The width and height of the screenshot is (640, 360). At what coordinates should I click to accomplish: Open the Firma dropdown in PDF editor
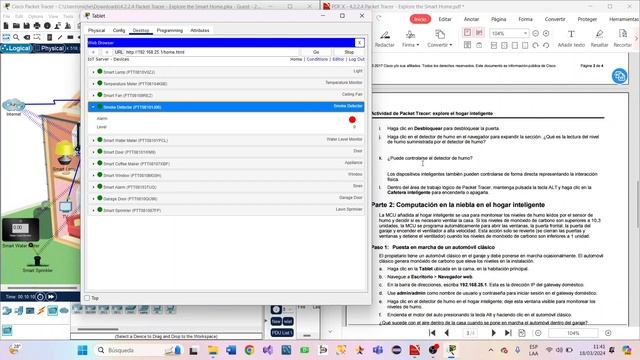410,39
